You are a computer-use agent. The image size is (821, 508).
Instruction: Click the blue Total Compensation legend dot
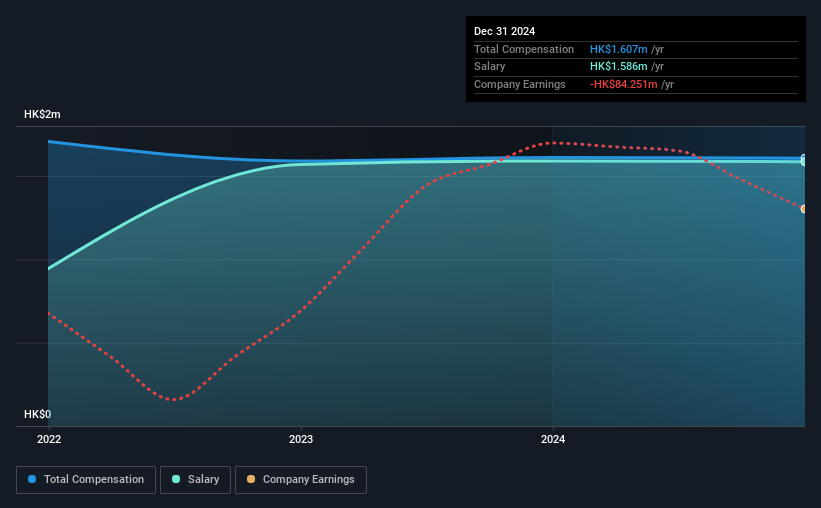coord(32,479)
